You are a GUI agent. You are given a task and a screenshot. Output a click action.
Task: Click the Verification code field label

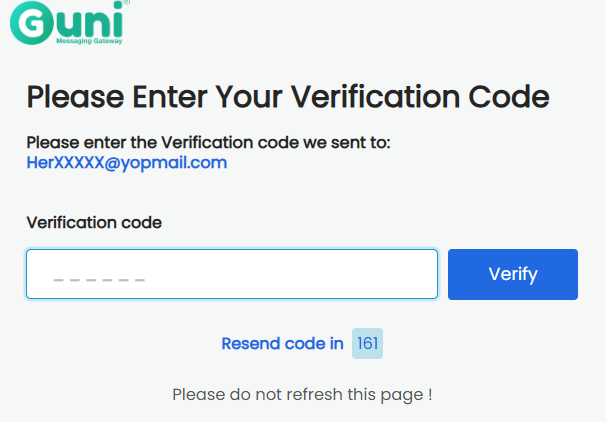94,223
